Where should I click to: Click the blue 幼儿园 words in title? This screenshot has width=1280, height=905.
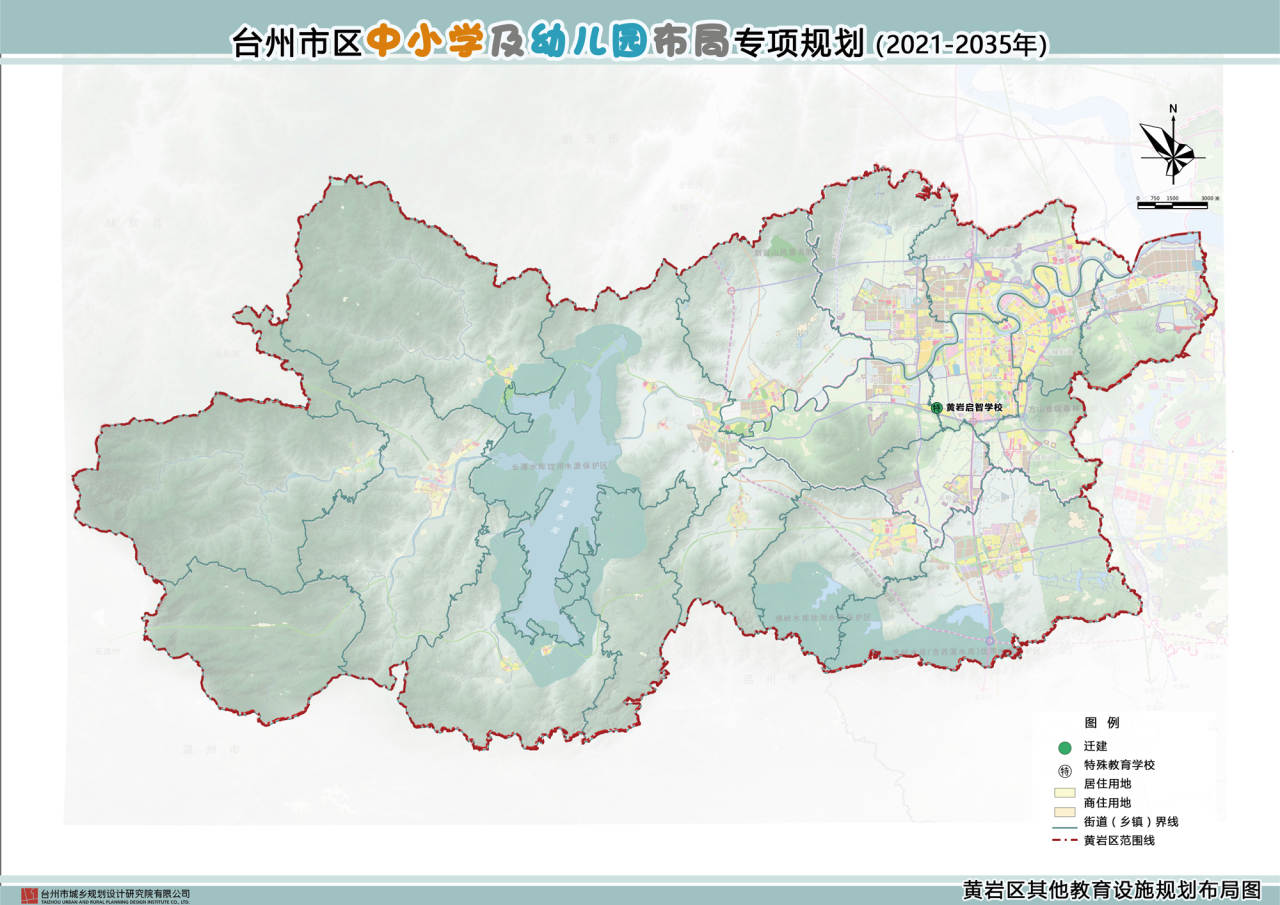[587, 42]
